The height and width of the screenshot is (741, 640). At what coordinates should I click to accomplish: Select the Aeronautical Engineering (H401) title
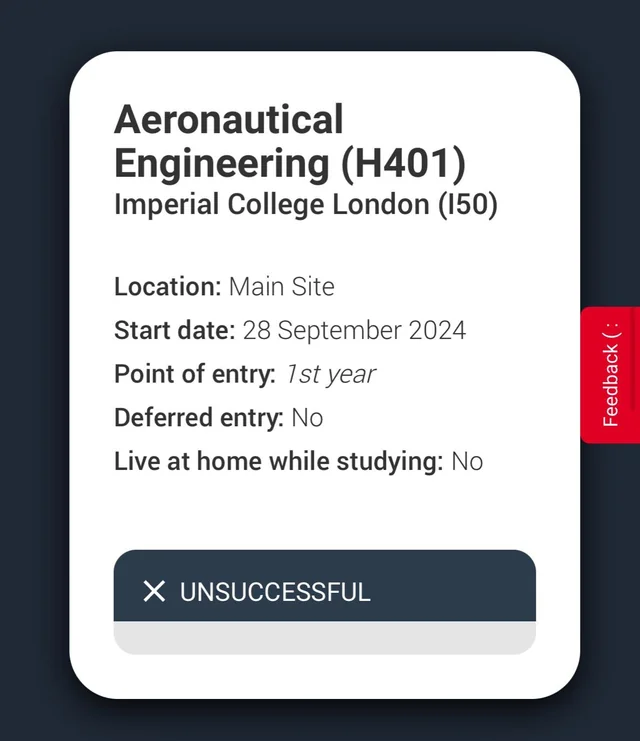(290, 141)
